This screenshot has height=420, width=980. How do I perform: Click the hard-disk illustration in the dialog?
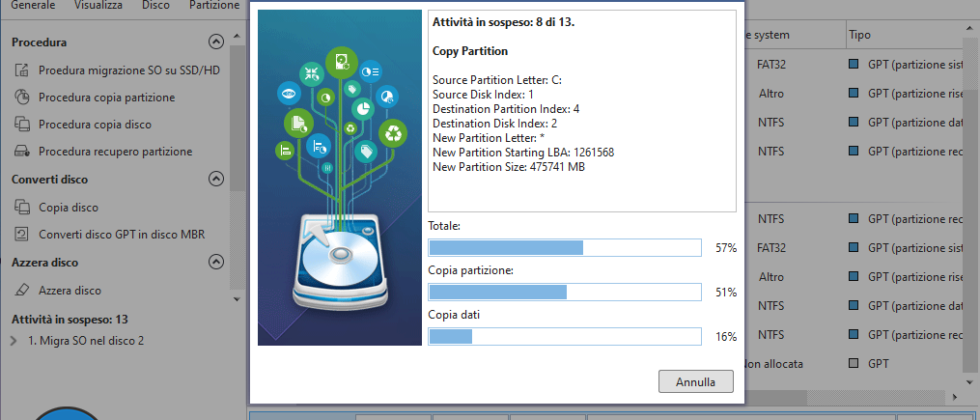(340, 262)
